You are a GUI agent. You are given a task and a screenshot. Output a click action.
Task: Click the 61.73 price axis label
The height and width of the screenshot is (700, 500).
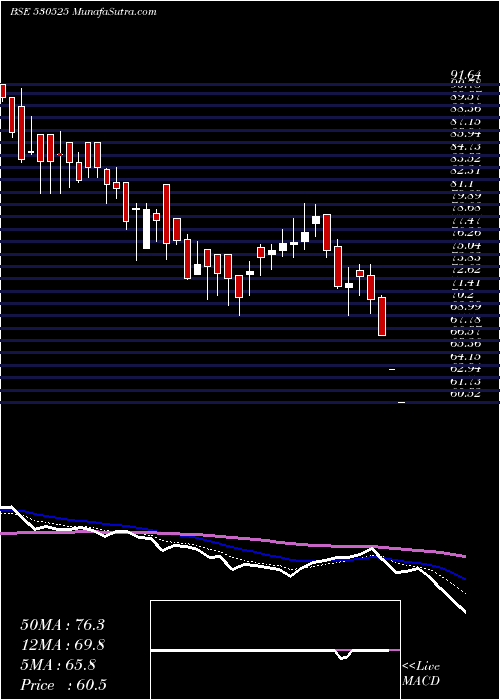pos(465,382)
